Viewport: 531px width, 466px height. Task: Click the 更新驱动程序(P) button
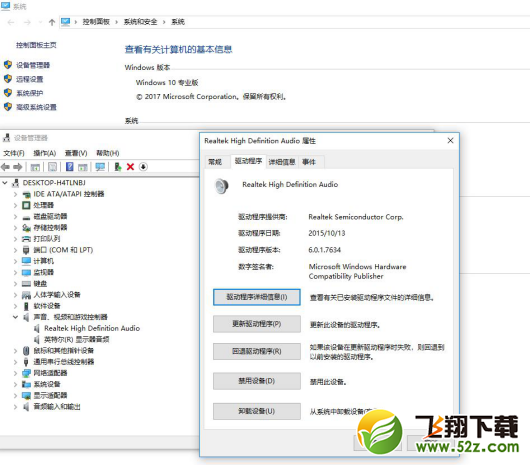coord(257,324)
